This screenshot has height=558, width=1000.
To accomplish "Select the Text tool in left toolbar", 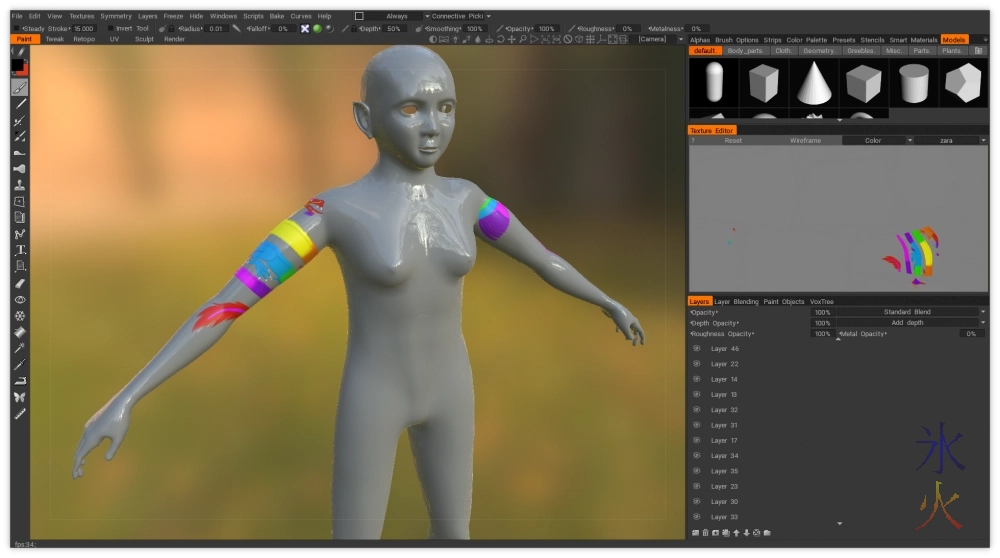I will click(19, 250).
